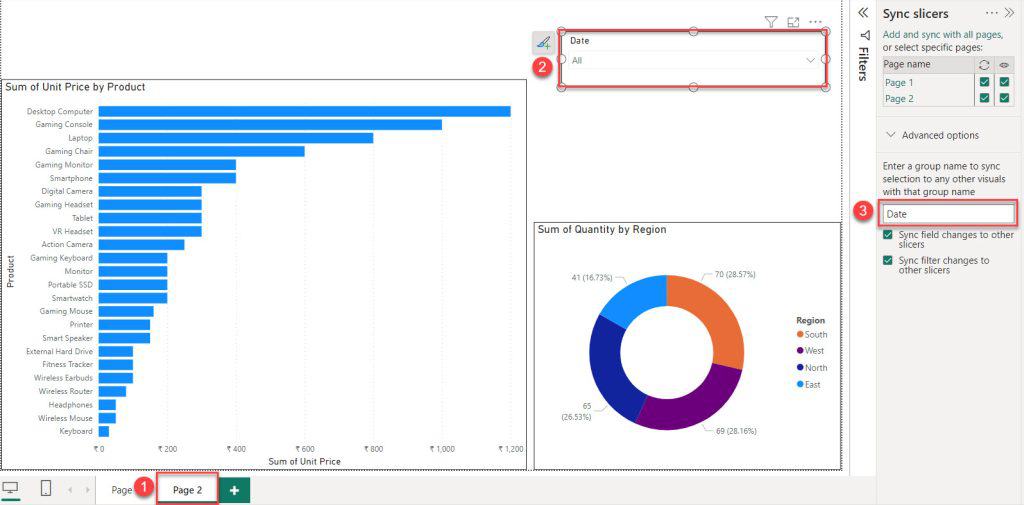The image size is (1024, 505).
Task: Click the Sum of Quantity by Region title
Action: (602, 229)
